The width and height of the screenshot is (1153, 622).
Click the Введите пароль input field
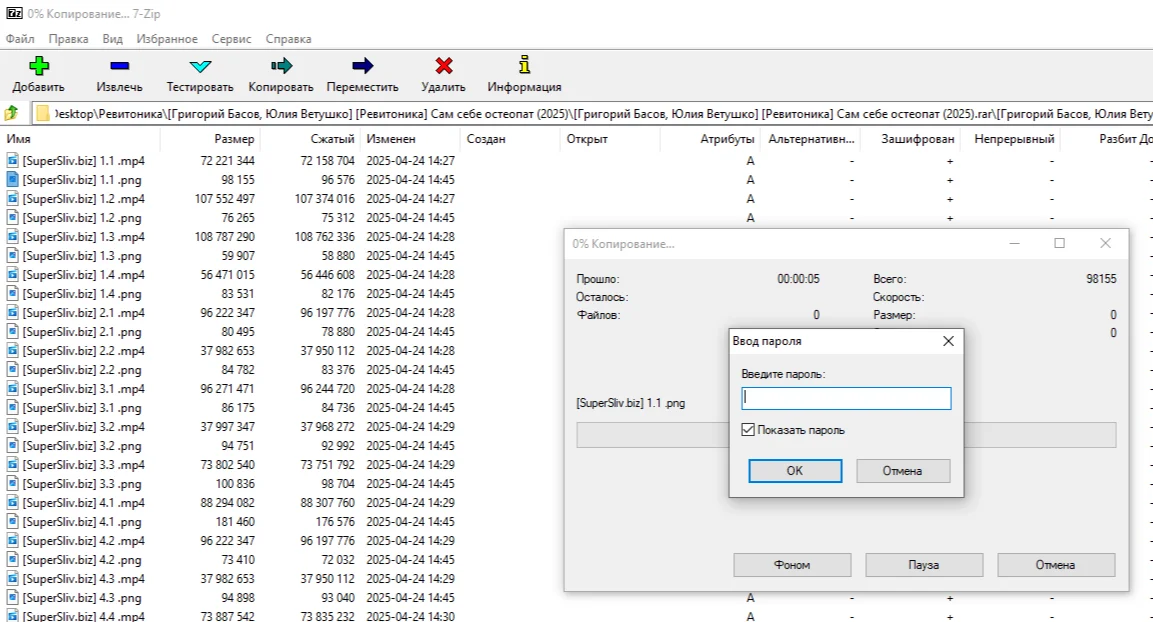pos(845,399)
